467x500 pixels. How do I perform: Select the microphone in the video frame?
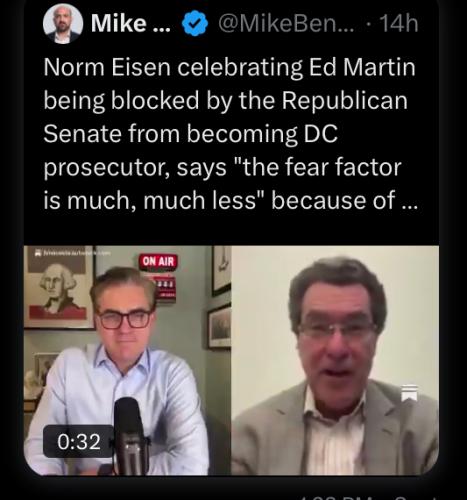click(x=129, y=435)
